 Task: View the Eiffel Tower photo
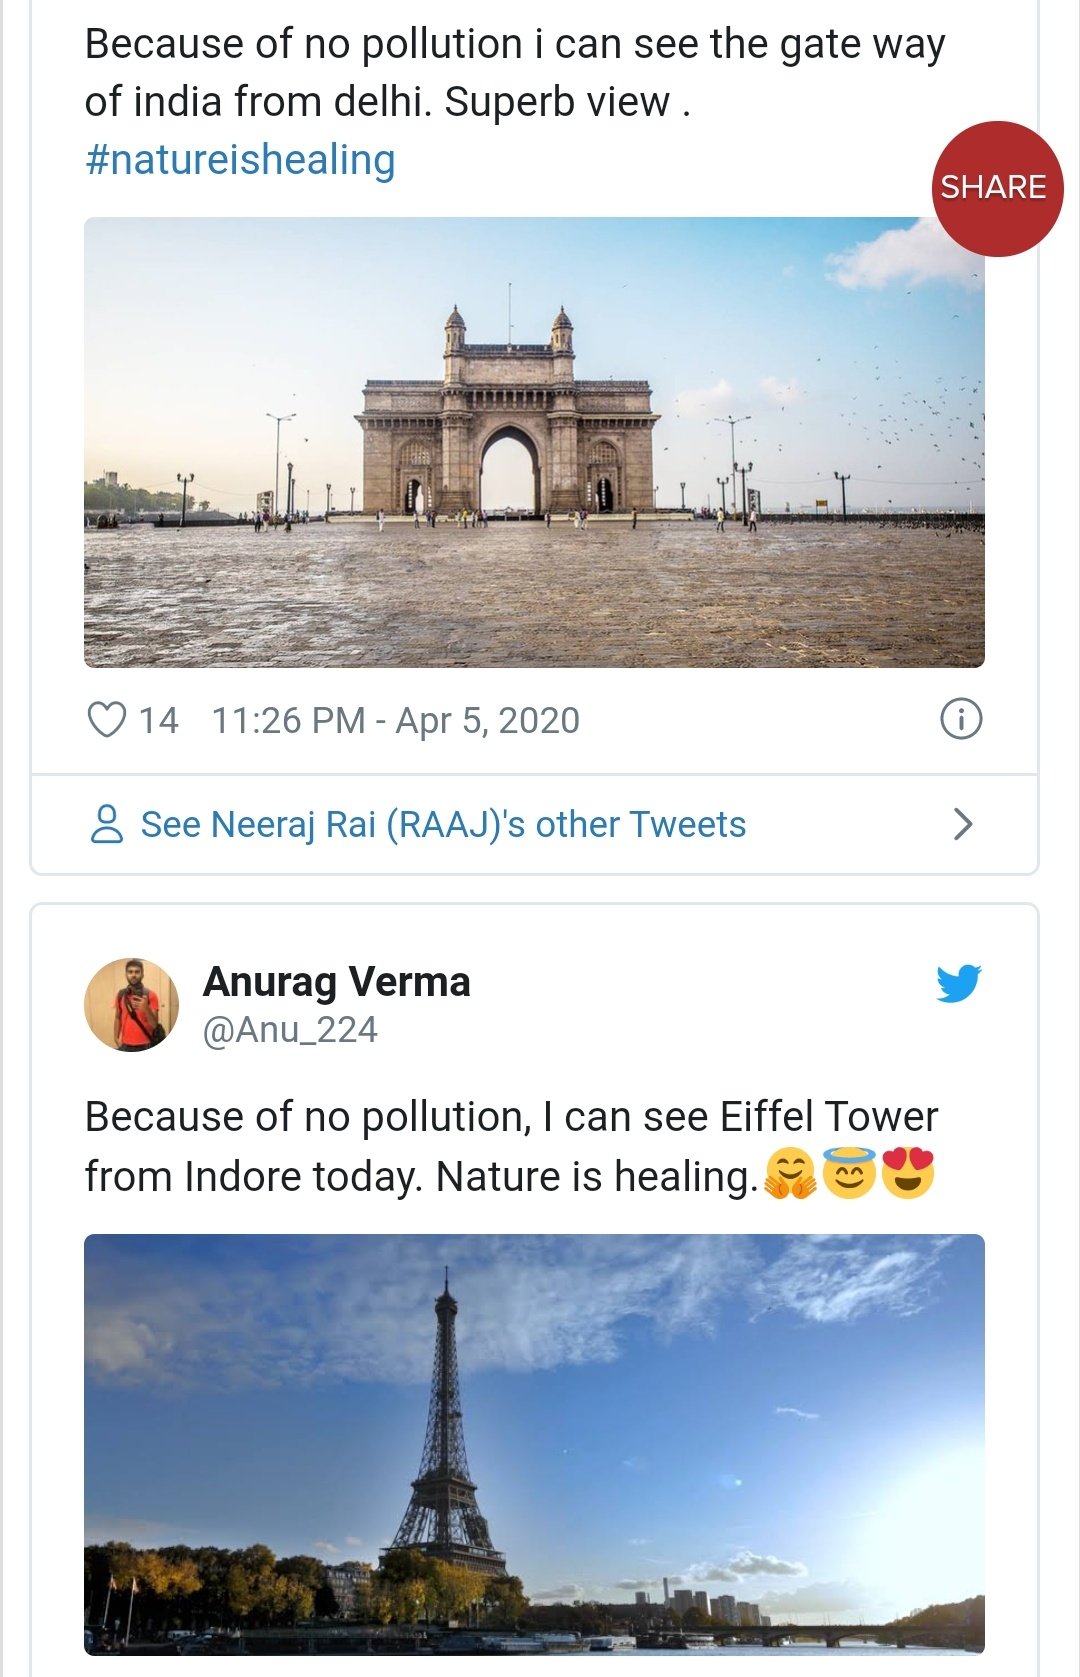point(534,1443)
